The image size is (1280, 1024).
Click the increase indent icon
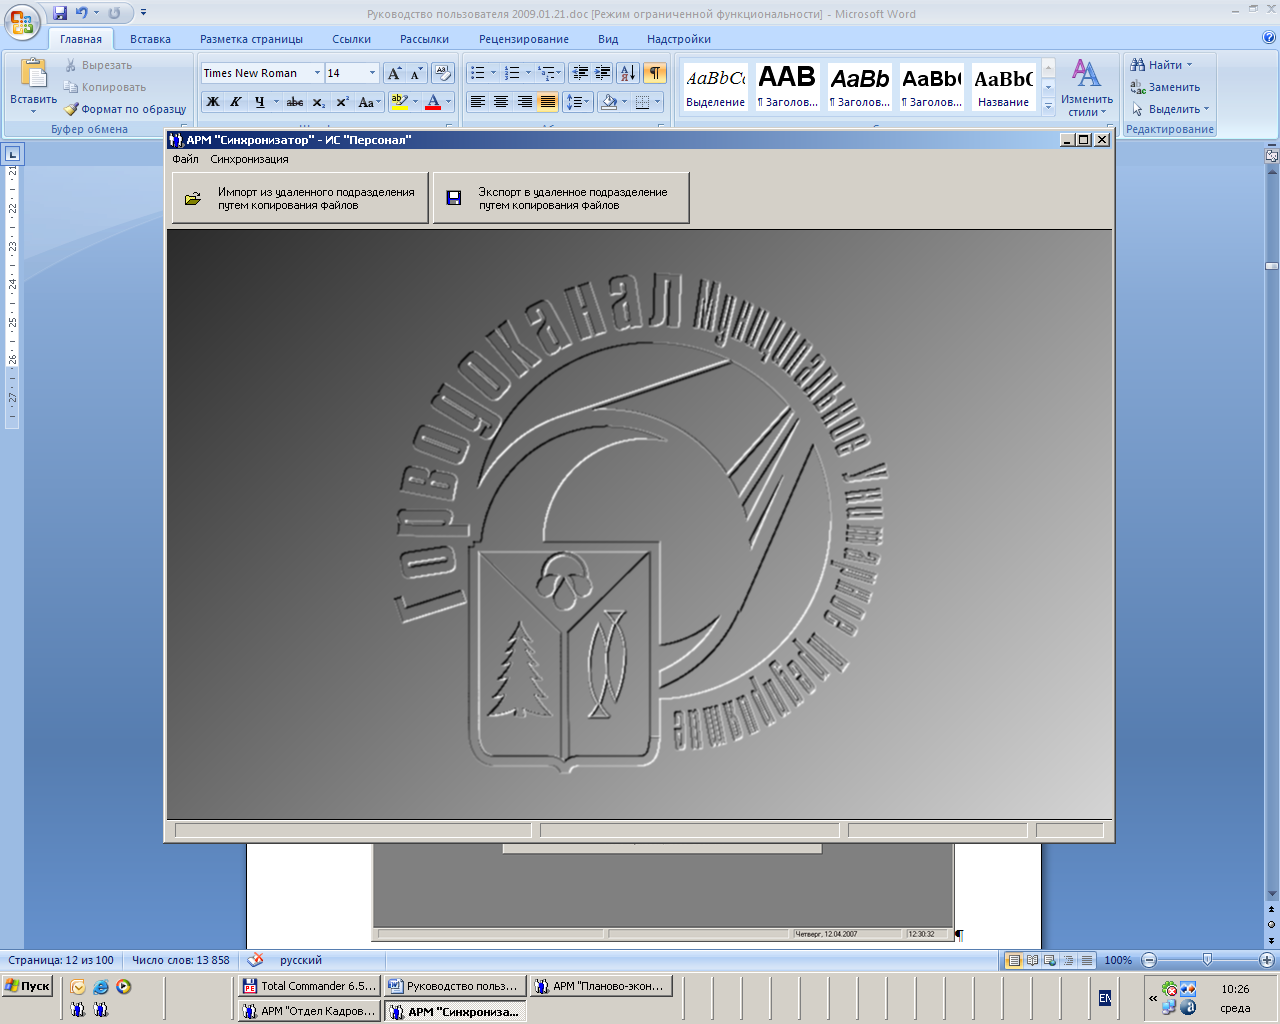tap(603, 73)
